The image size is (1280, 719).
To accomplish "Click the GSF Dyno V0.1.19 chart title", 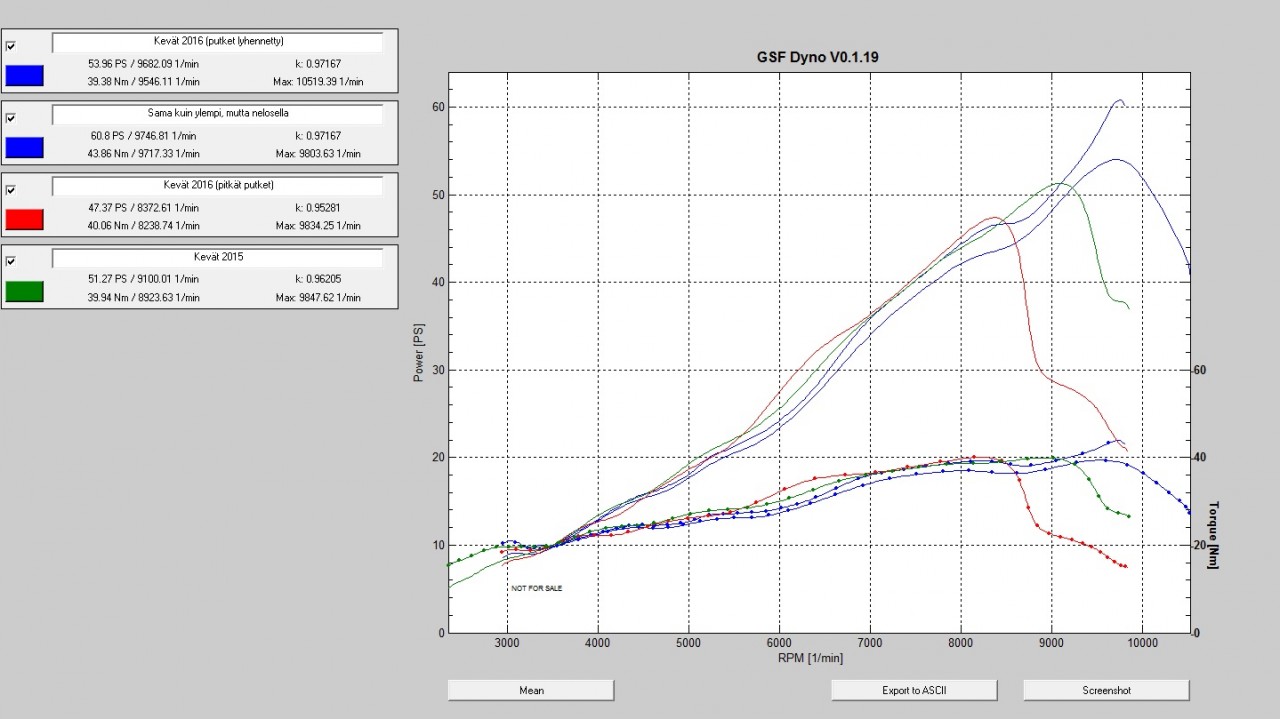I will pos(818,58).
